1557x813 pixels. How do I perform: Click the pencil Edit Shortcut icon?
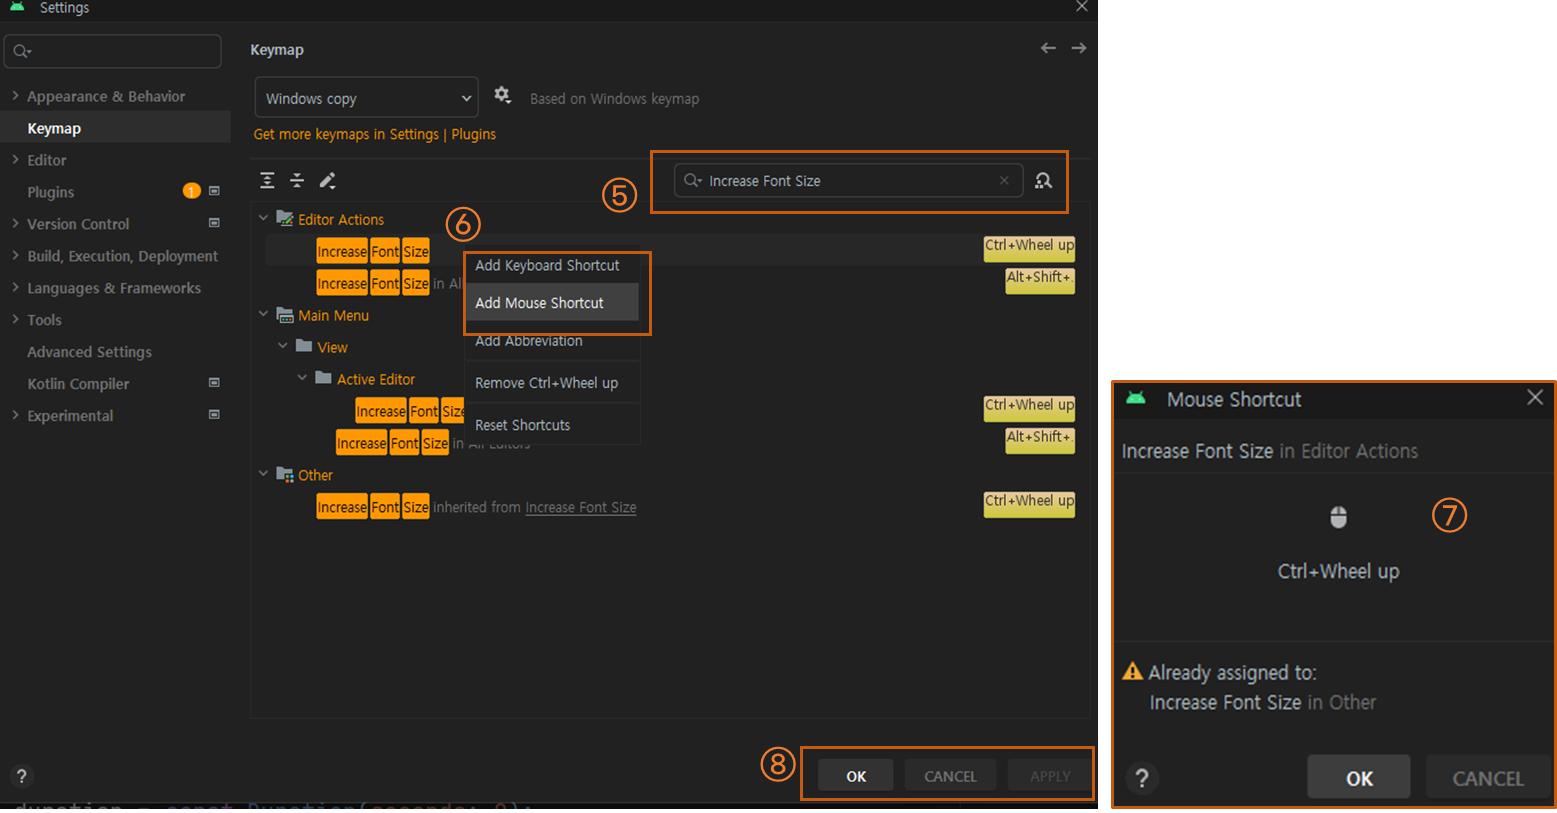(x=327, y=180)
